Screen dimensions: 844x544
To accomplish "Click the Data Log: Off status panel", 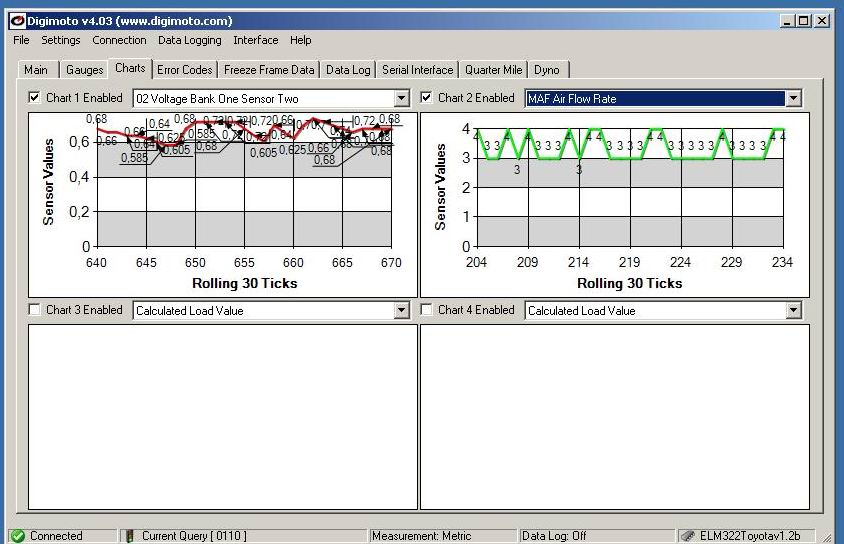I will pos(553,536).
